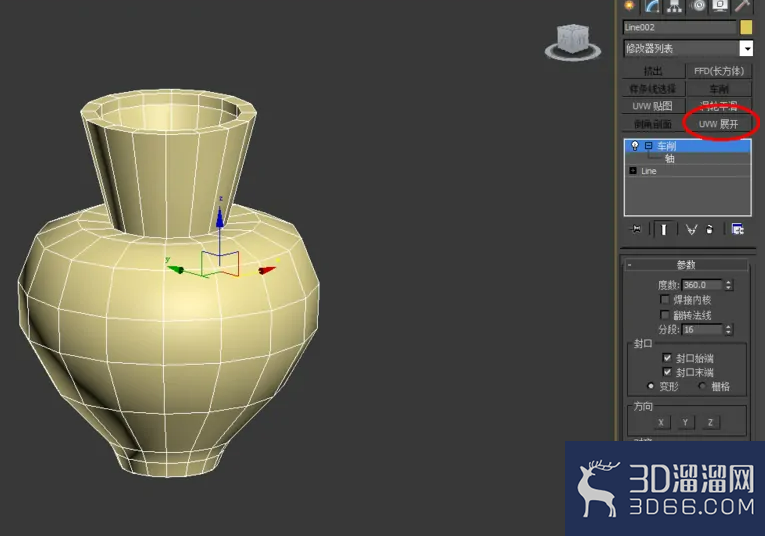Screen dimensions: 765x536
Task: Click the 分段 spinner arrows
Action: (728, 330)
